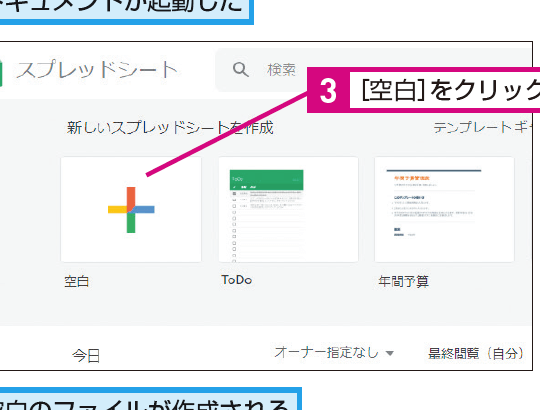Screen dimensions: 540x410
Task: Click the スプレッドシート app title
Action: [x=97, y=70]
